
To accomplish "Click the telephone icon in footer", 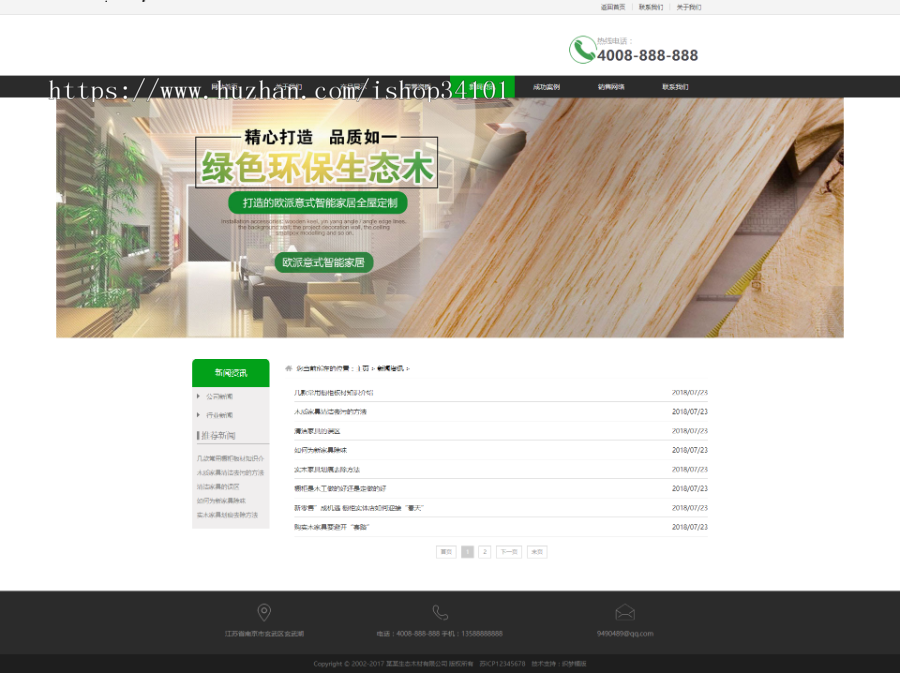I will coord(440,611).
